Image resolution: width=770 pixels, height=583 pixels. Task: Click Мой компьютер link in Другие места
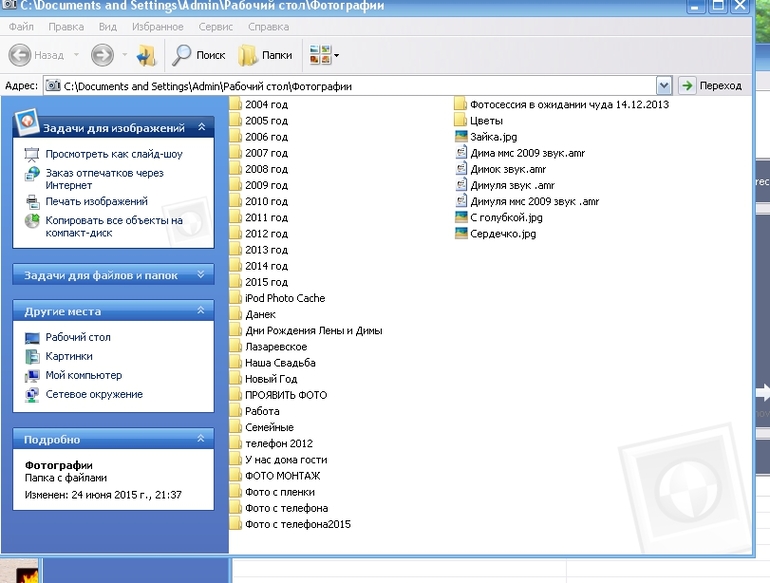tap(83, 375)
